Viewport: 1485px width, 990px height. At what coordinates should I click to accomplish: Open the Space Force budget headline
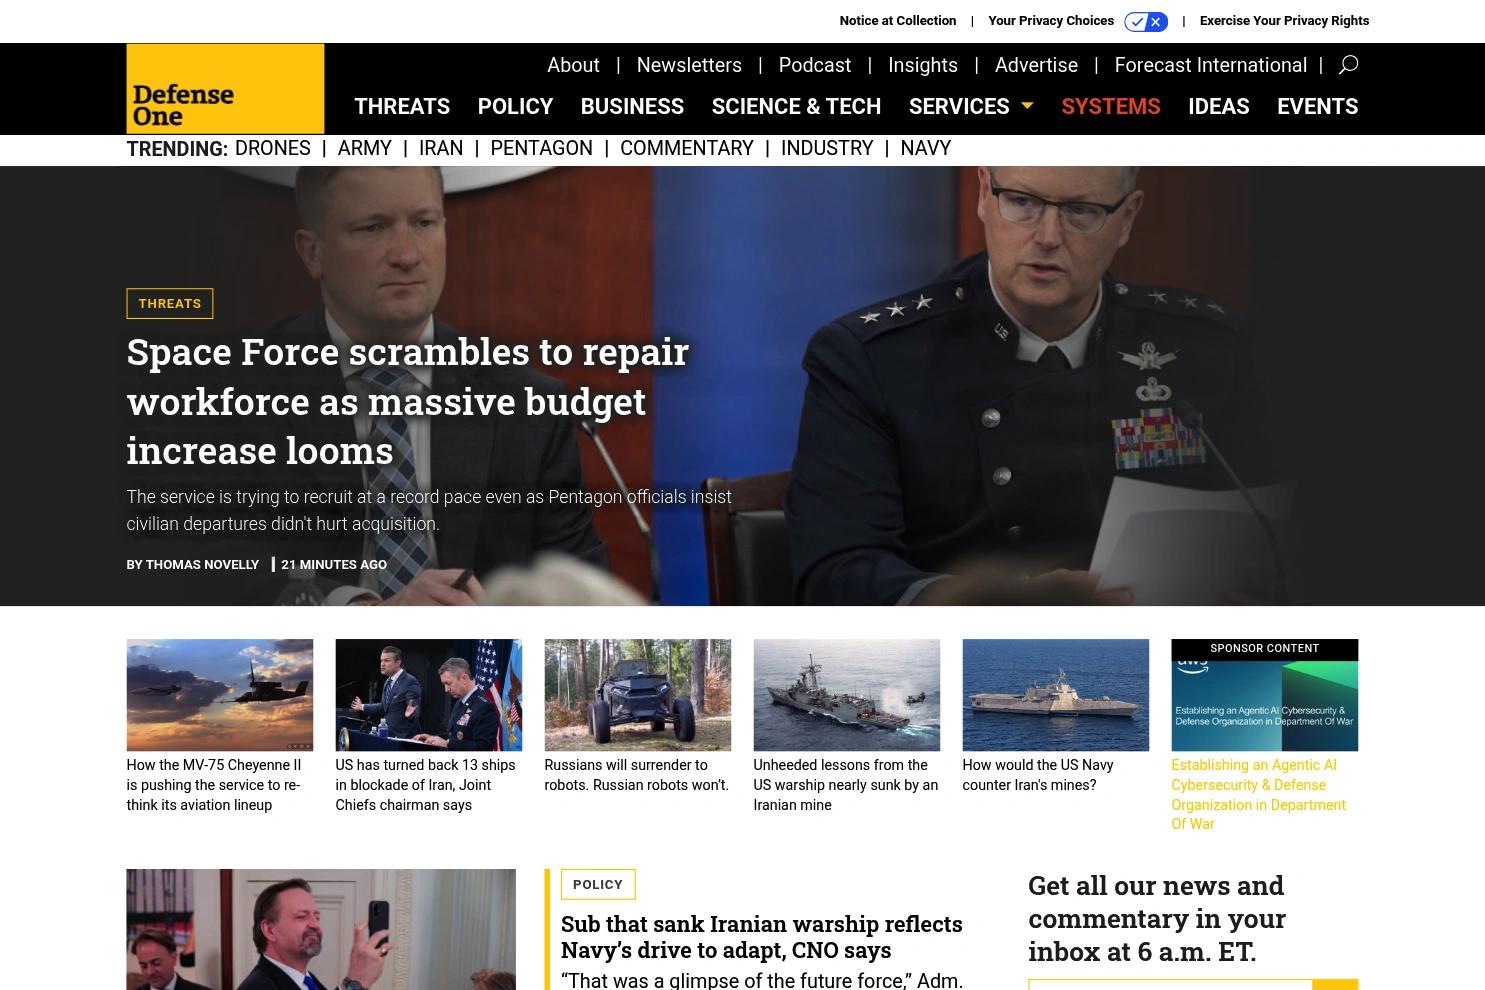tap(407, 401)
